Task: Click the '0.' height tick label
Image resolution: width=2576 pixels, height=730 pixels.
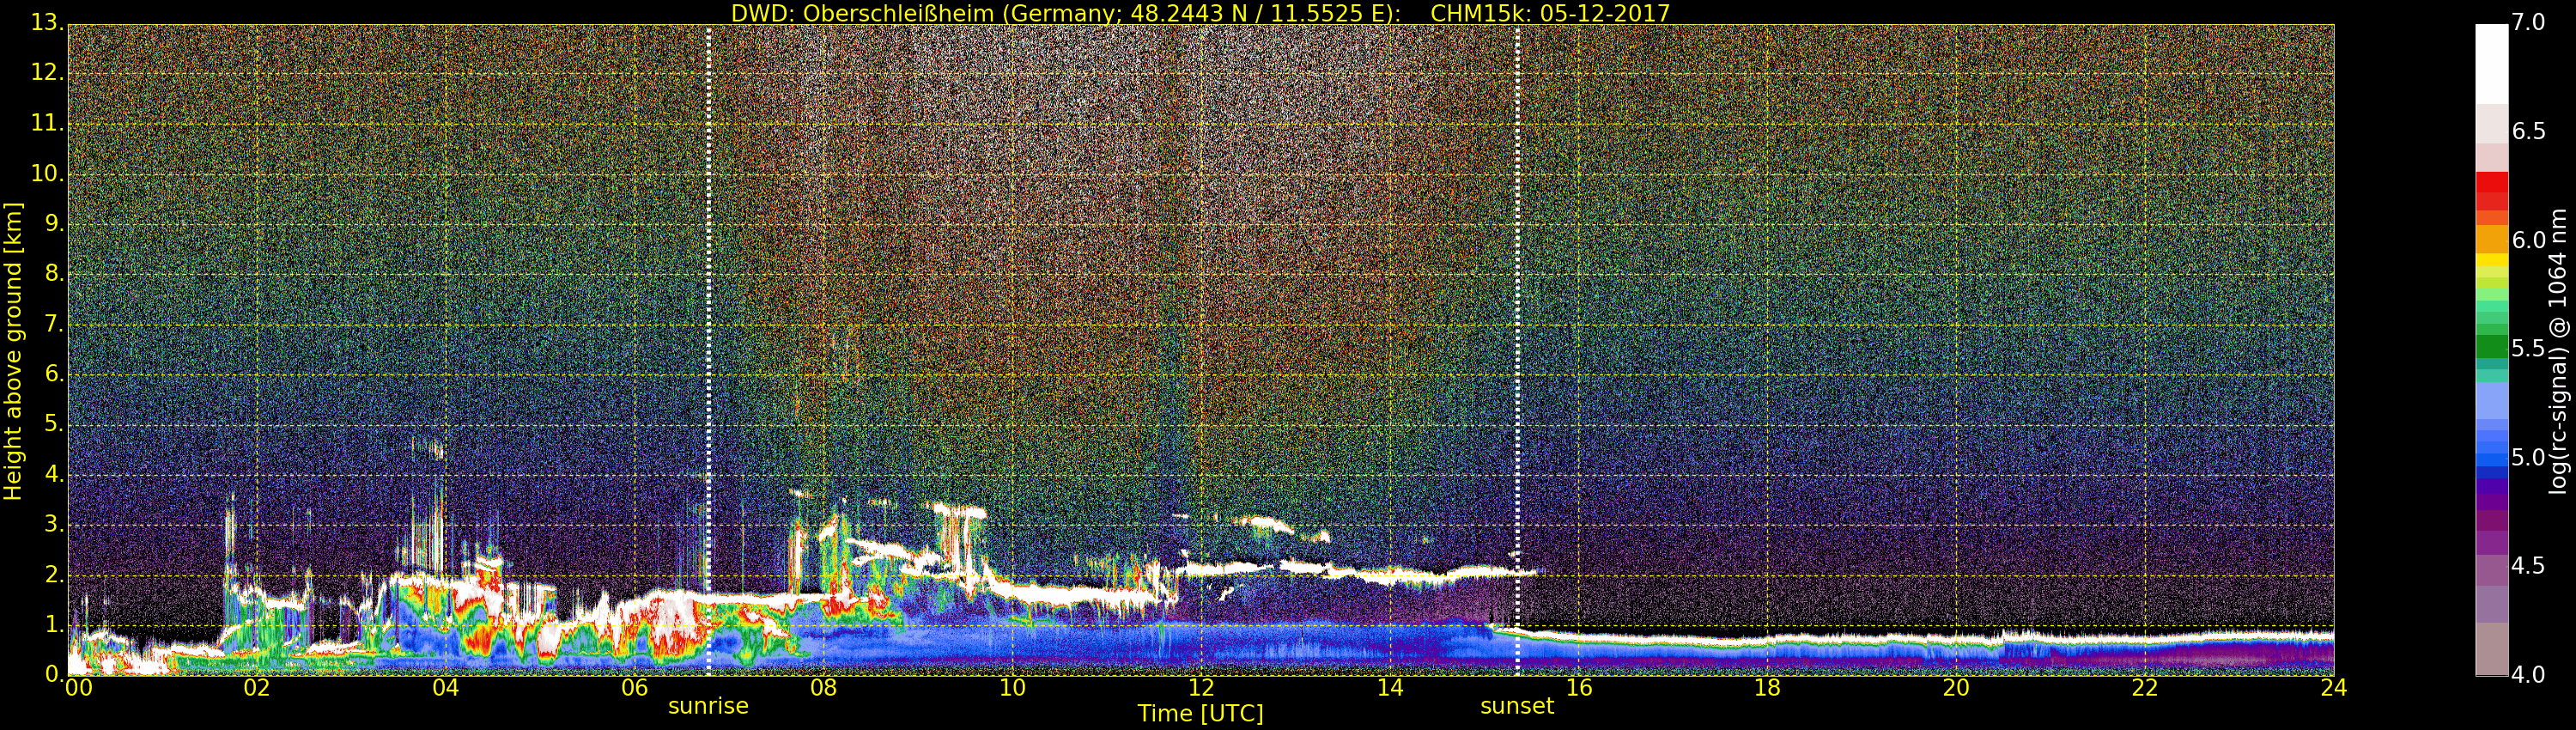Action: tap(54, 675)
